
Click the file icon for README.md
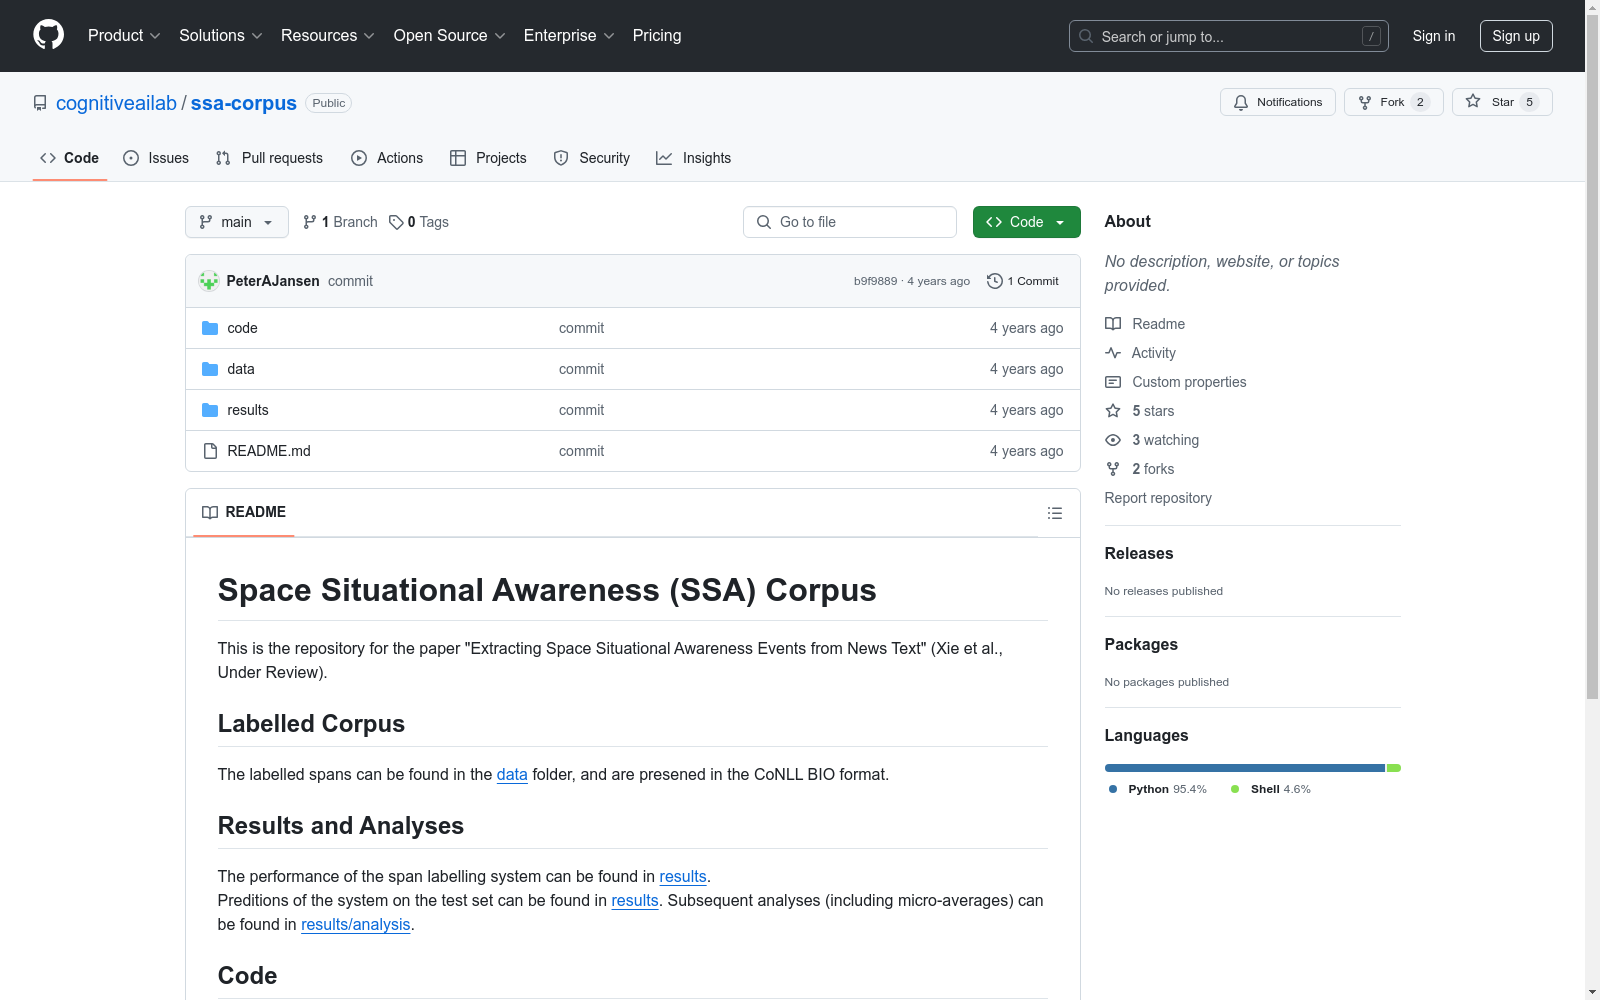point(210,451)
